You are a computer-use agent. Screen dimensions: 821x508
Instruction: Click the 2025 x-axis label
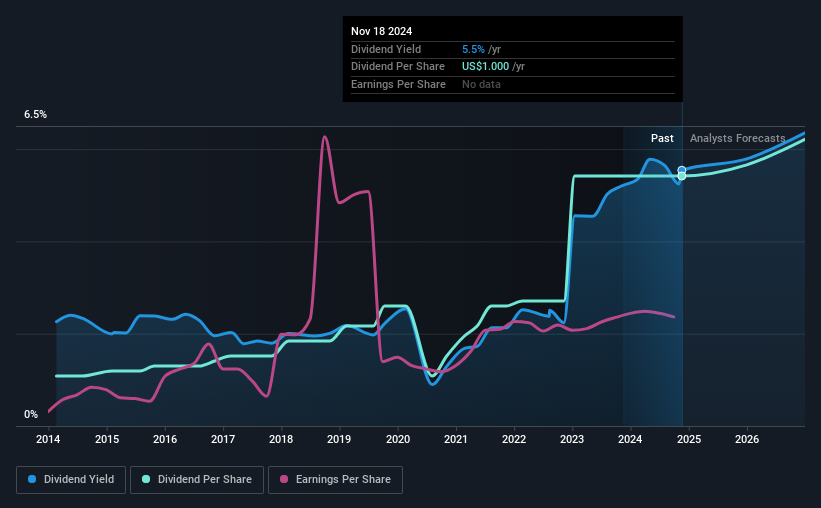689,439
